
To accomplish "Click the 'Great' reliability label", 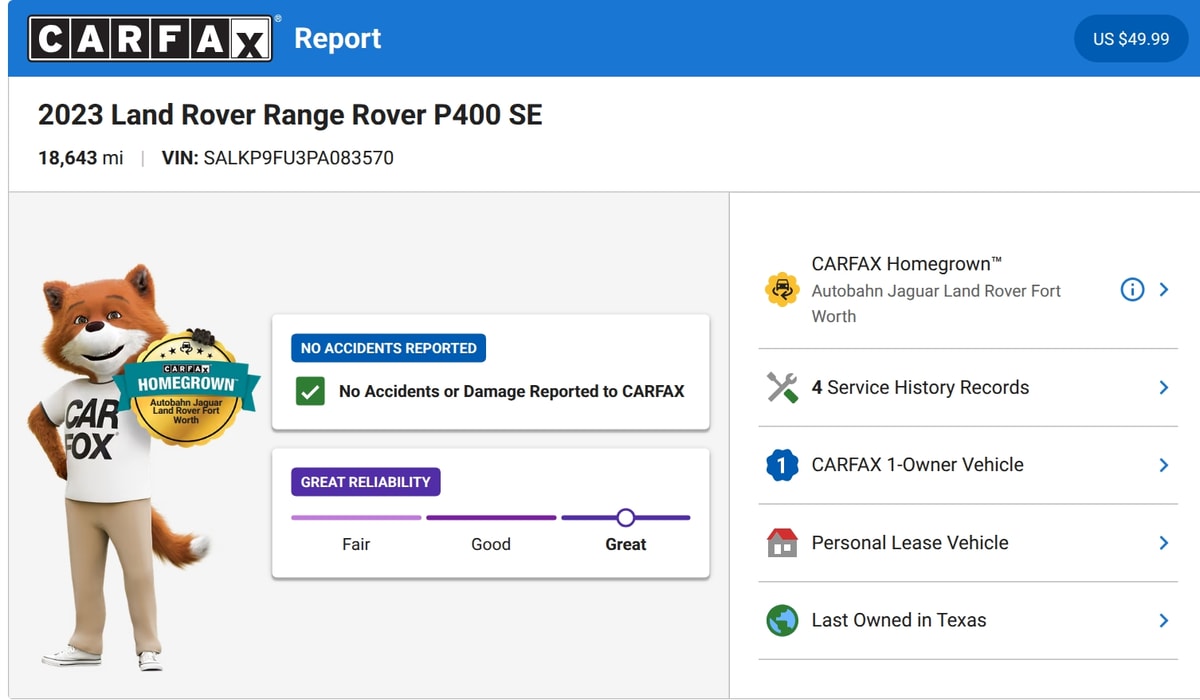I will (x=626, y=544).
